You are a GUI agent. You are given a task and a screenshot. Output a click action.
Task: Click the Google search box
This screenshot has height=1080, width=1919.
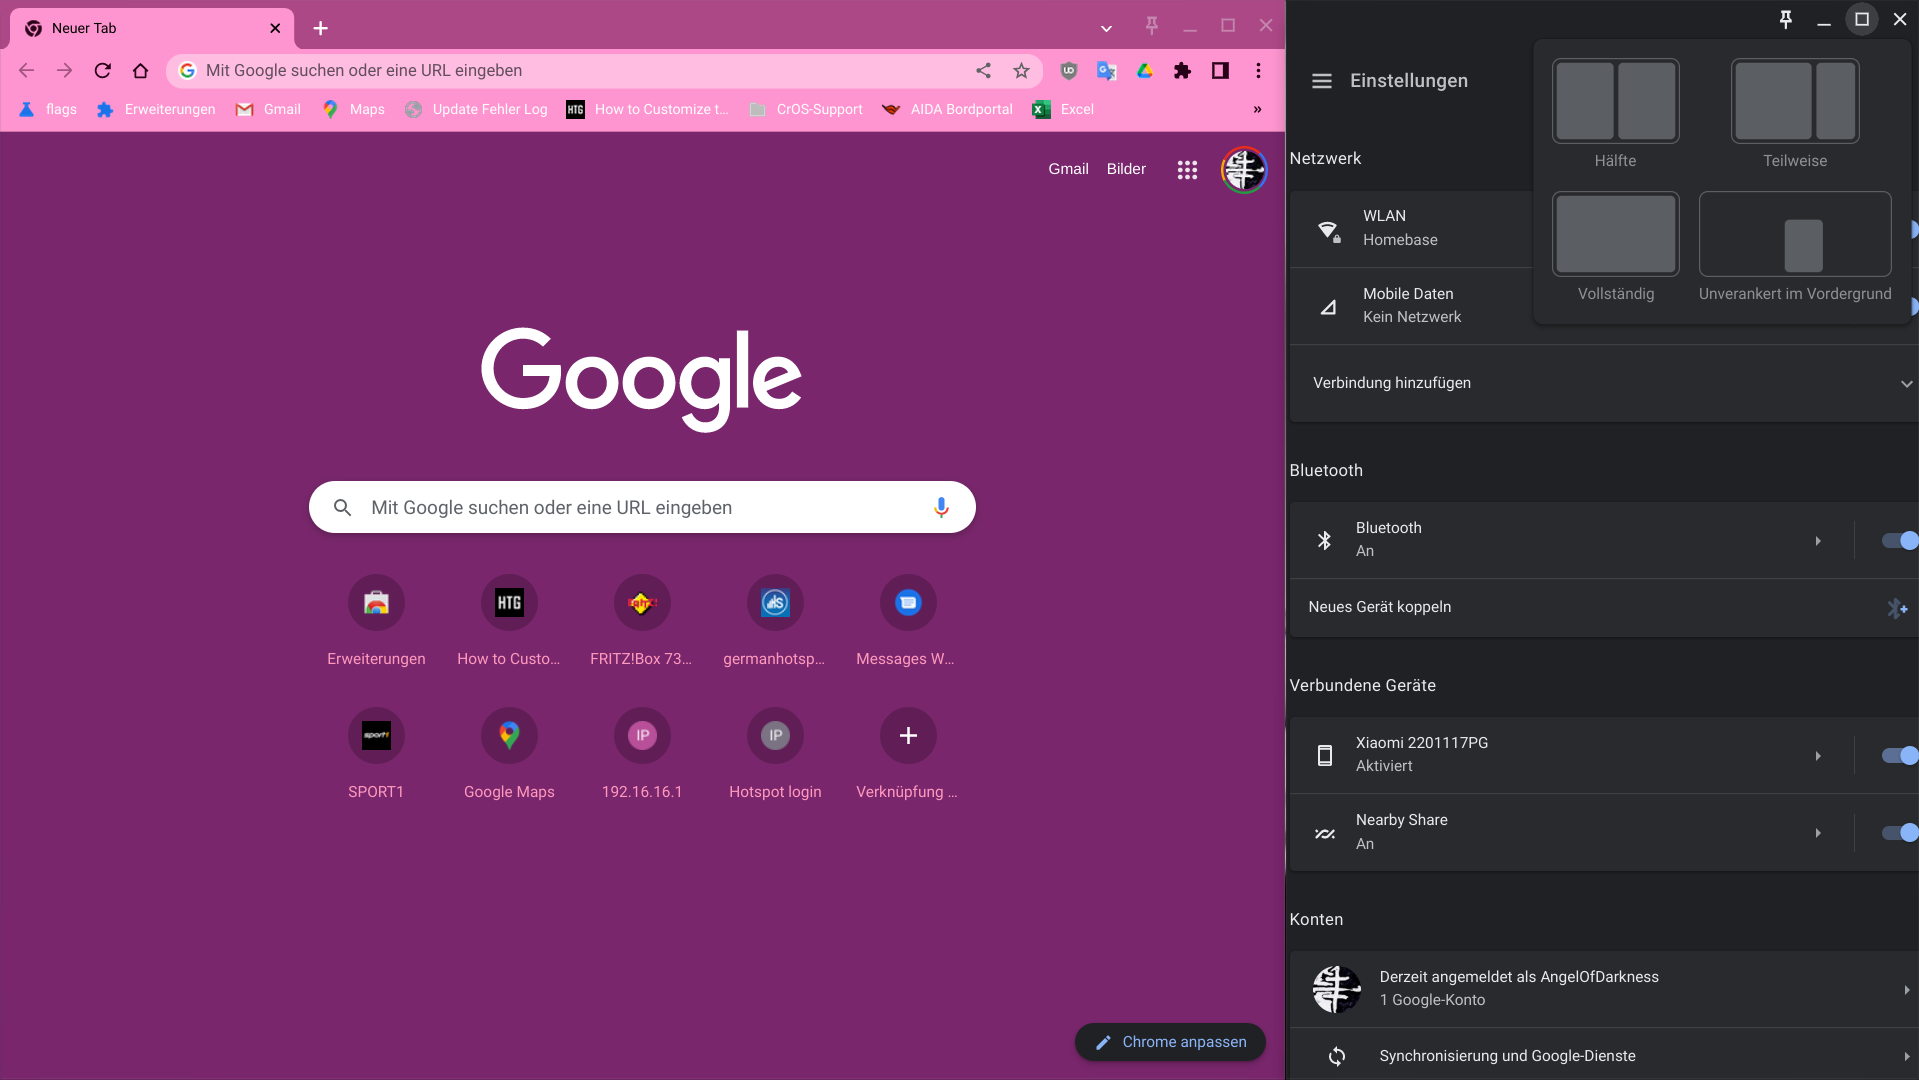(x=640, y=508)
